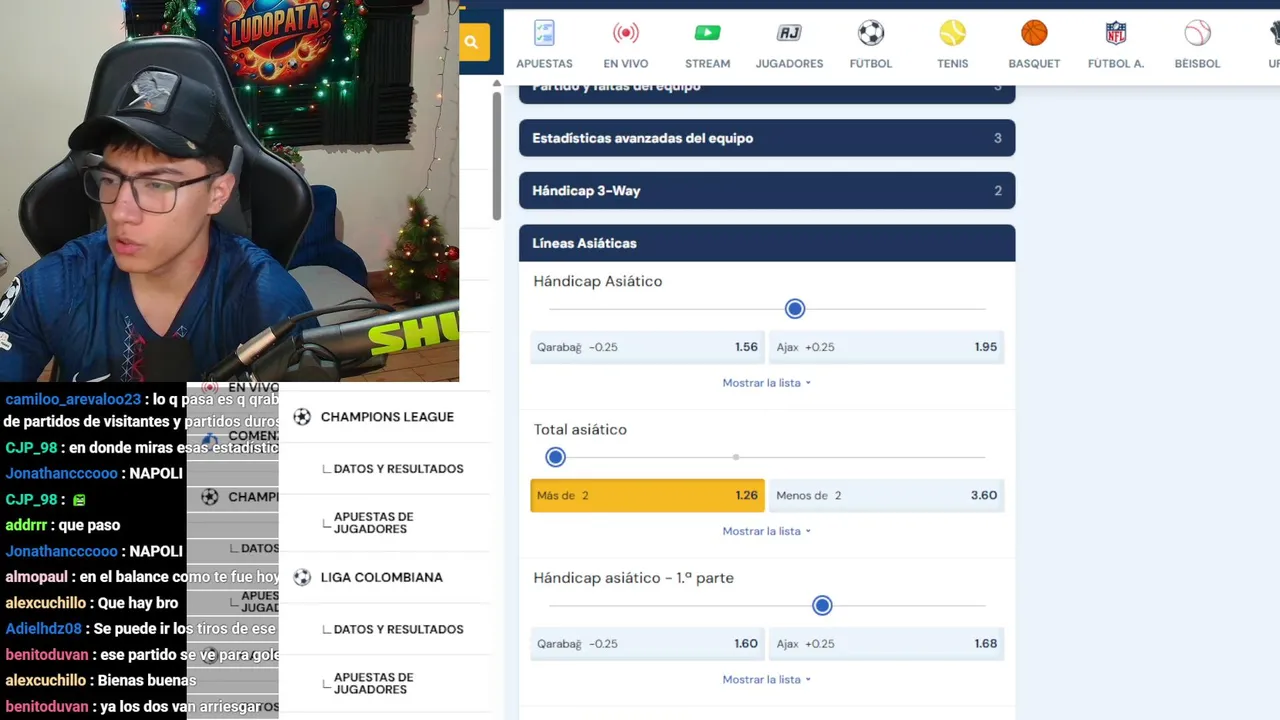Select the Fútbol soccer ball icon
The width and height of the screenshot is (1280, 720).
click(871, 33)
